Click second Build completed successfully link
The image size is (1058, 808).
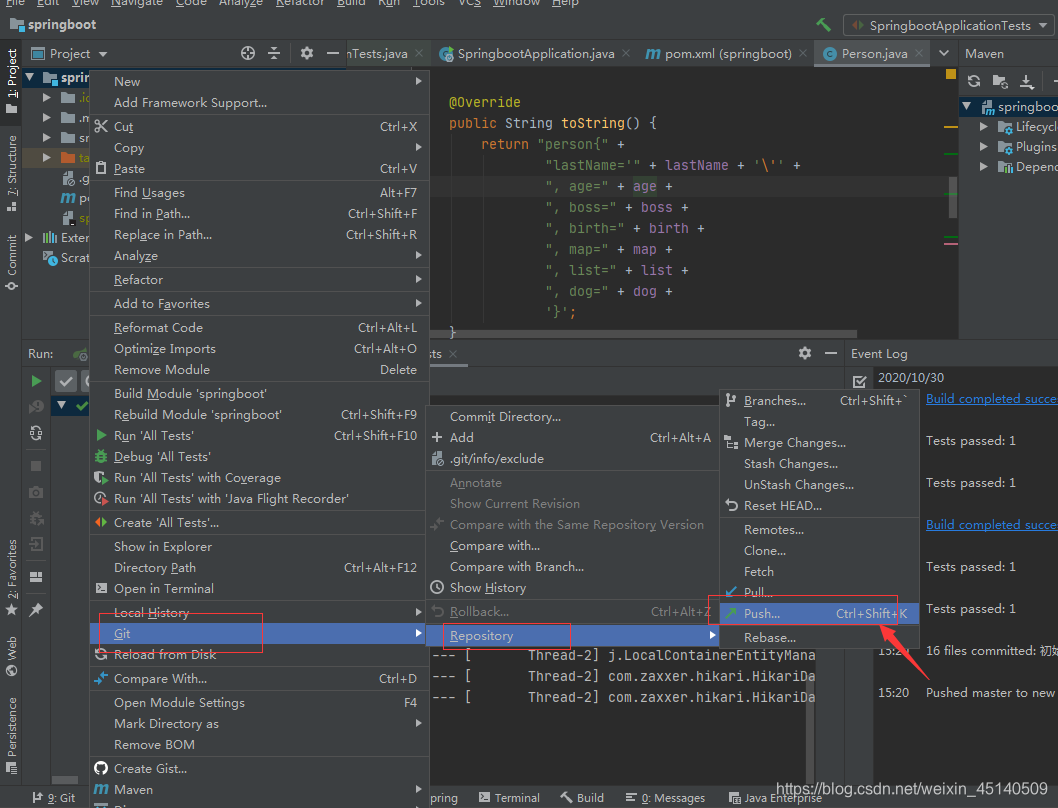tap(991, 524)
